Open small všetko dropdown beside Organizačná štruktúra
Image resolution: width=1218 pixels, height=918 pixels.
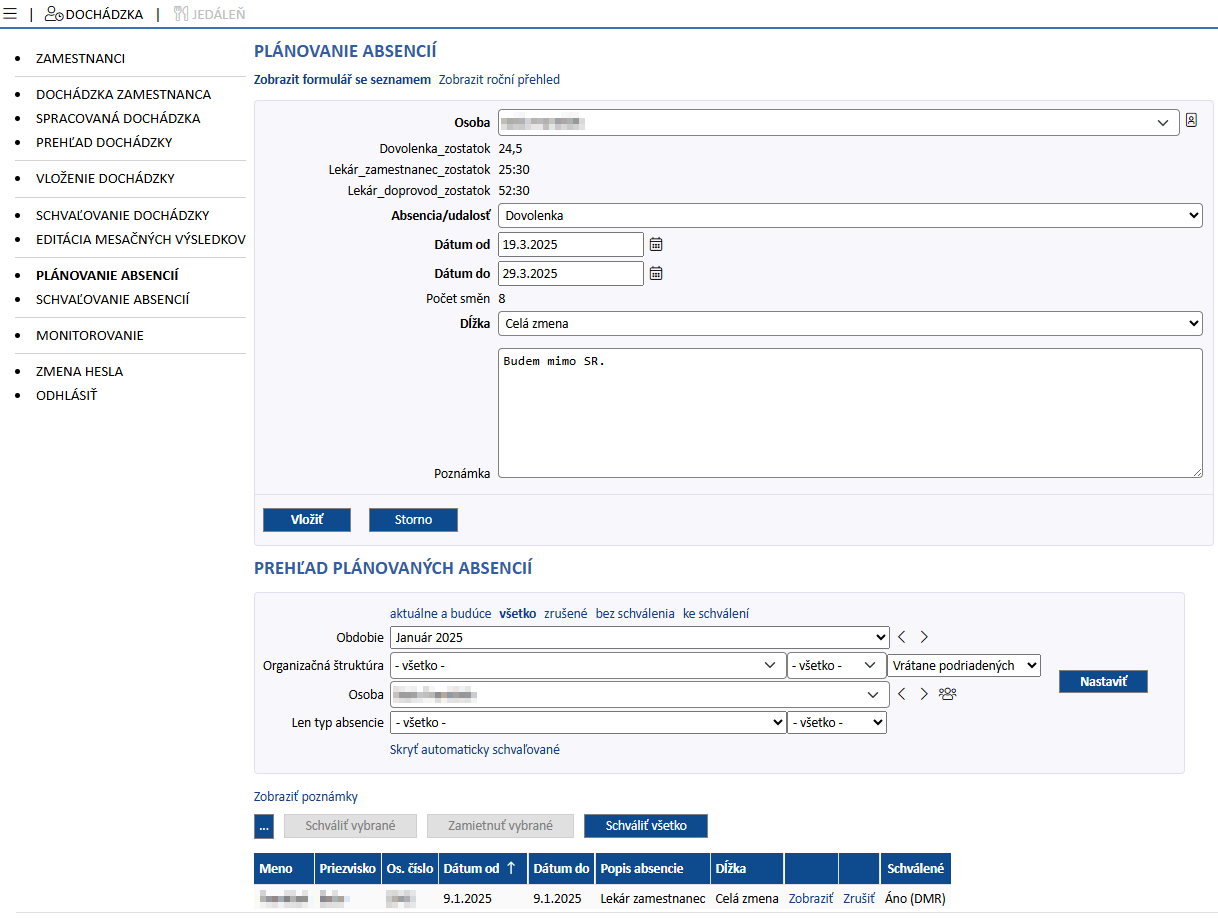pyautogui.click(x=836, y=665)
